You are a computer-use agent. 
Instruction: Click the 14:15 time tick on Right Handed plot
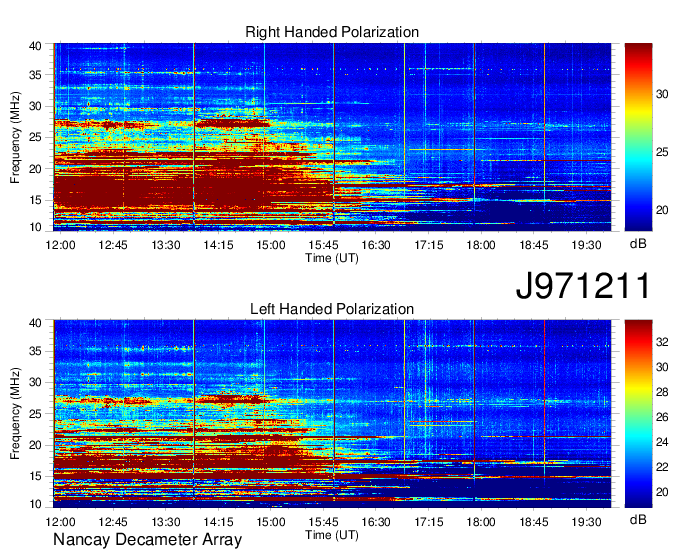tap(218, 245)
